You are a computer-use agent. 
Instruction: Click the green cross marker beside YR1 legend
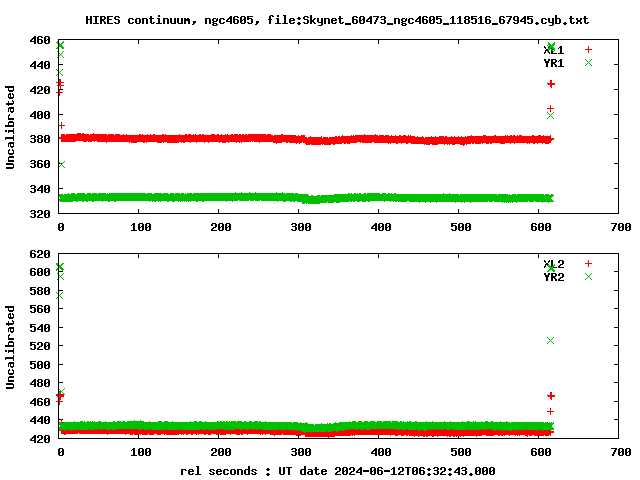click(588, 62)
